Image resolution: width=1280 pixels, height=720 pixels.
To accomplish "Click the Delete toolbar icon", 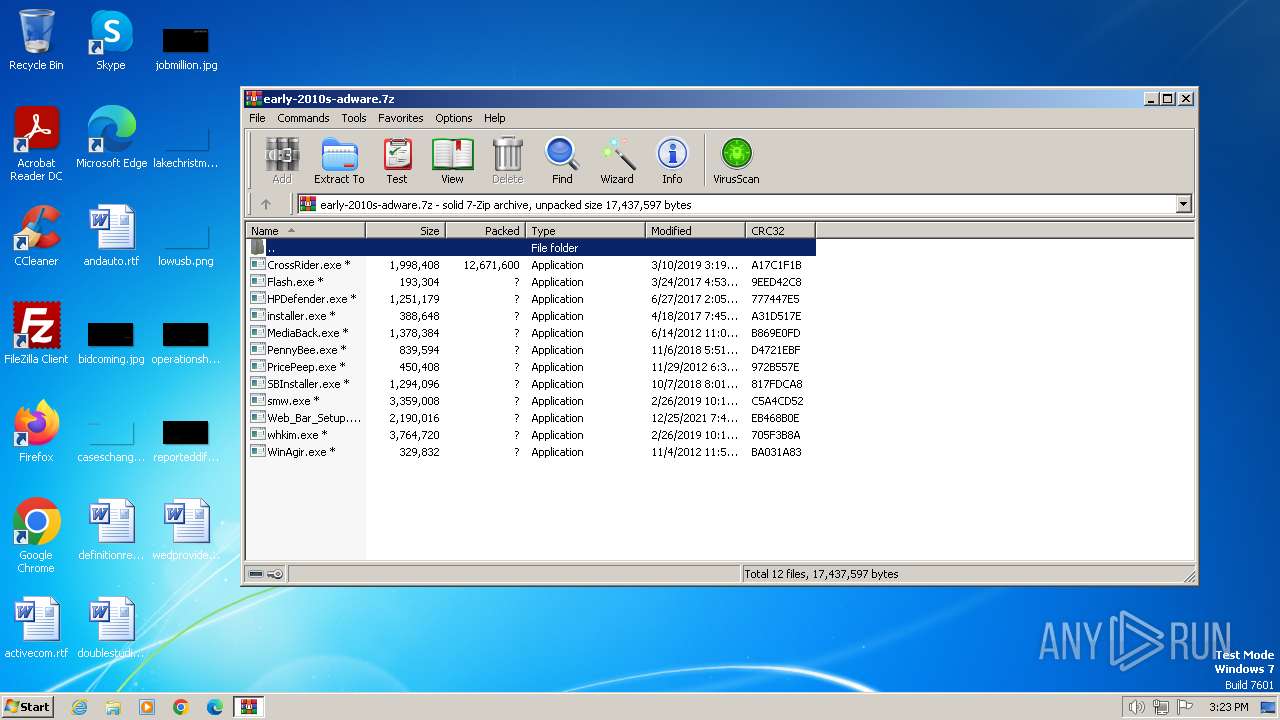I will pyautogui.click(x=507, y=161).
